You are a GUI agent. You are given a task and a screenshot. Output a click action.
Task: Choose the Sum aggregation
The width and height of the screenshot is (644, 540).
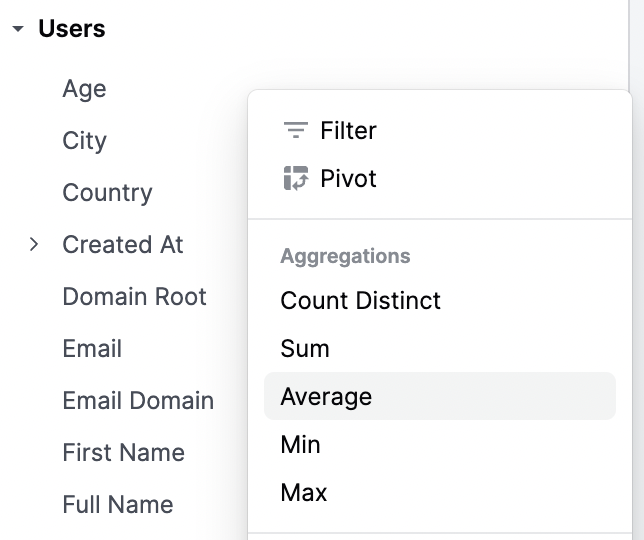point(305,349)
